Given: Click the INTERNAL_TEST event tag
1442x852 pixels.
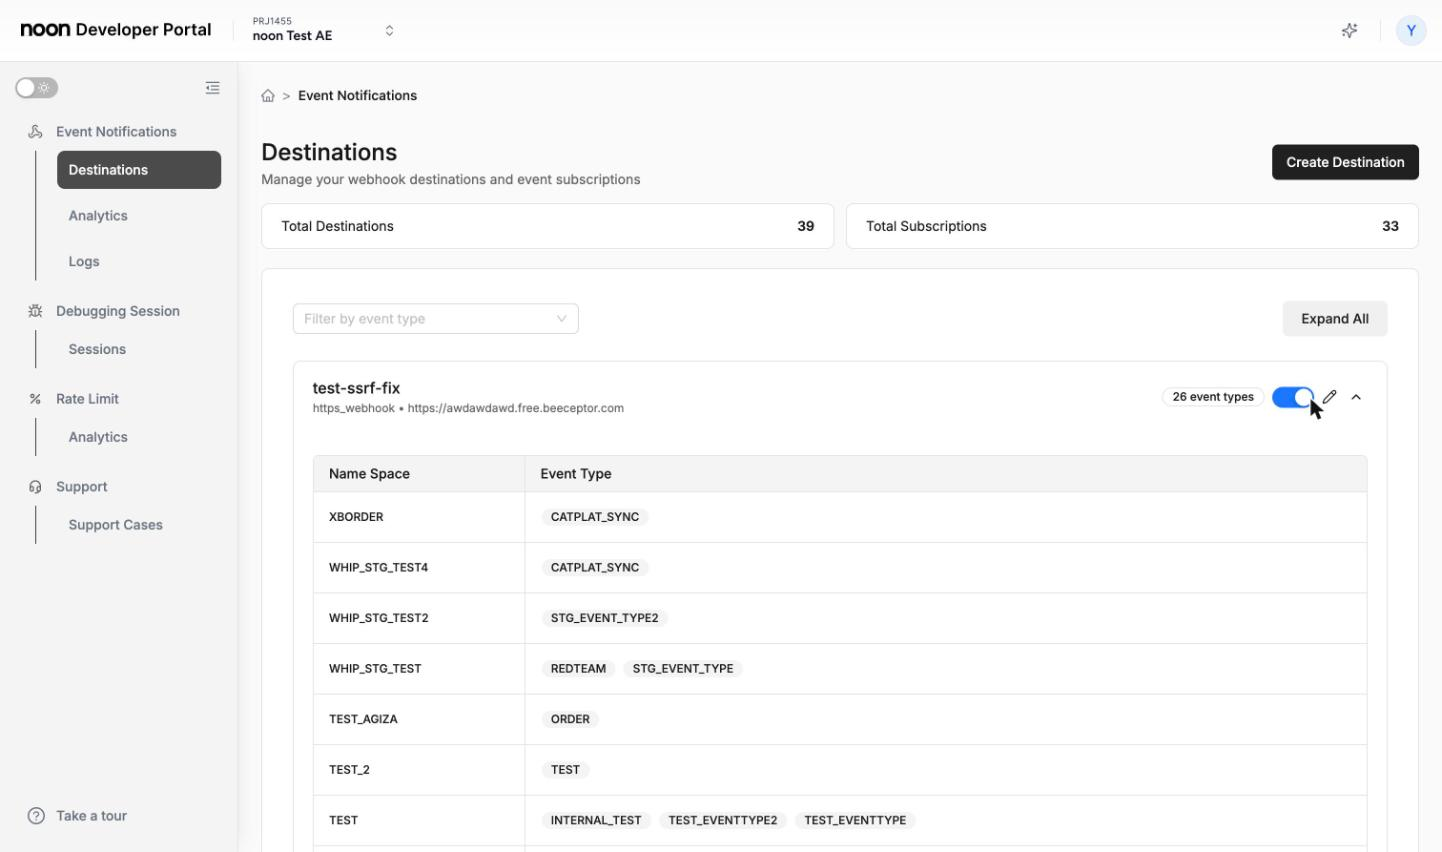Looking at the screenshot, I should point(596,820).
